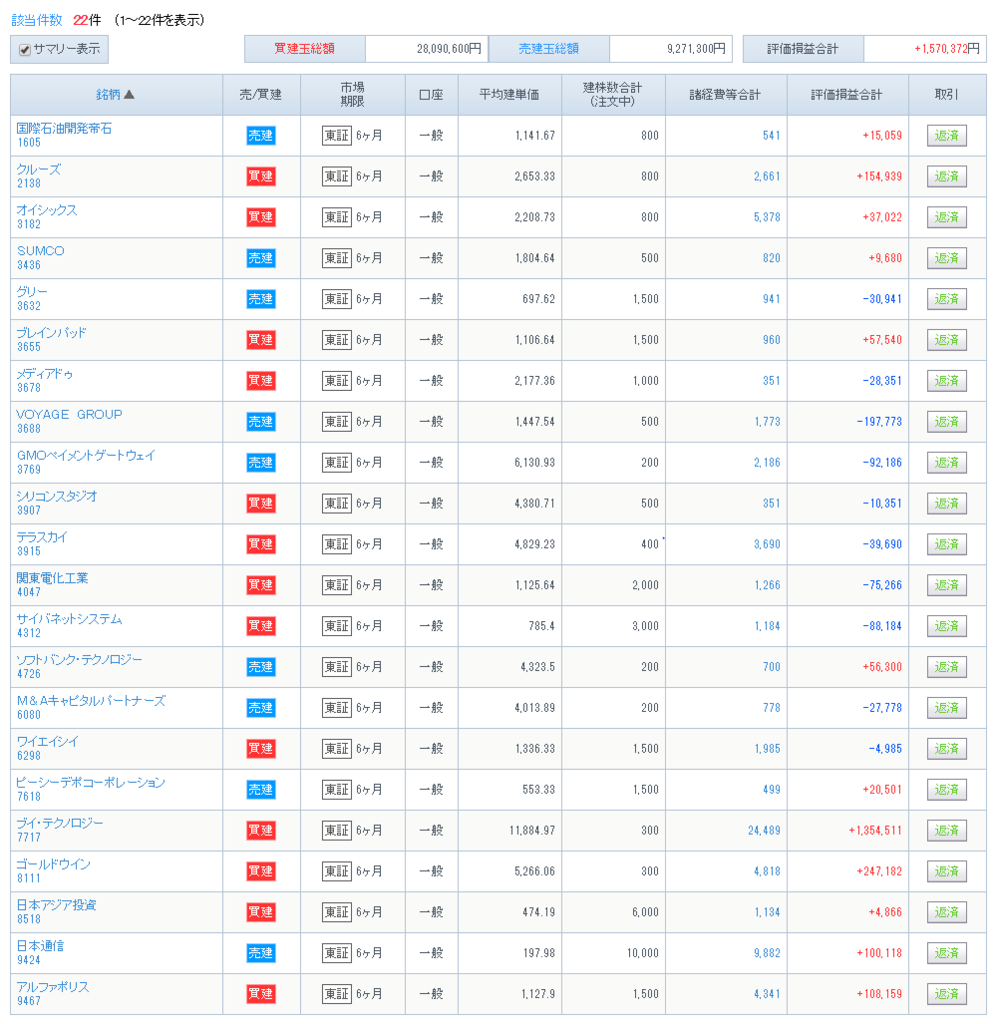Open ブイ・テクノロジー stock link
The height and width of the screenshot is (1024, 996).
pos(59,824)
